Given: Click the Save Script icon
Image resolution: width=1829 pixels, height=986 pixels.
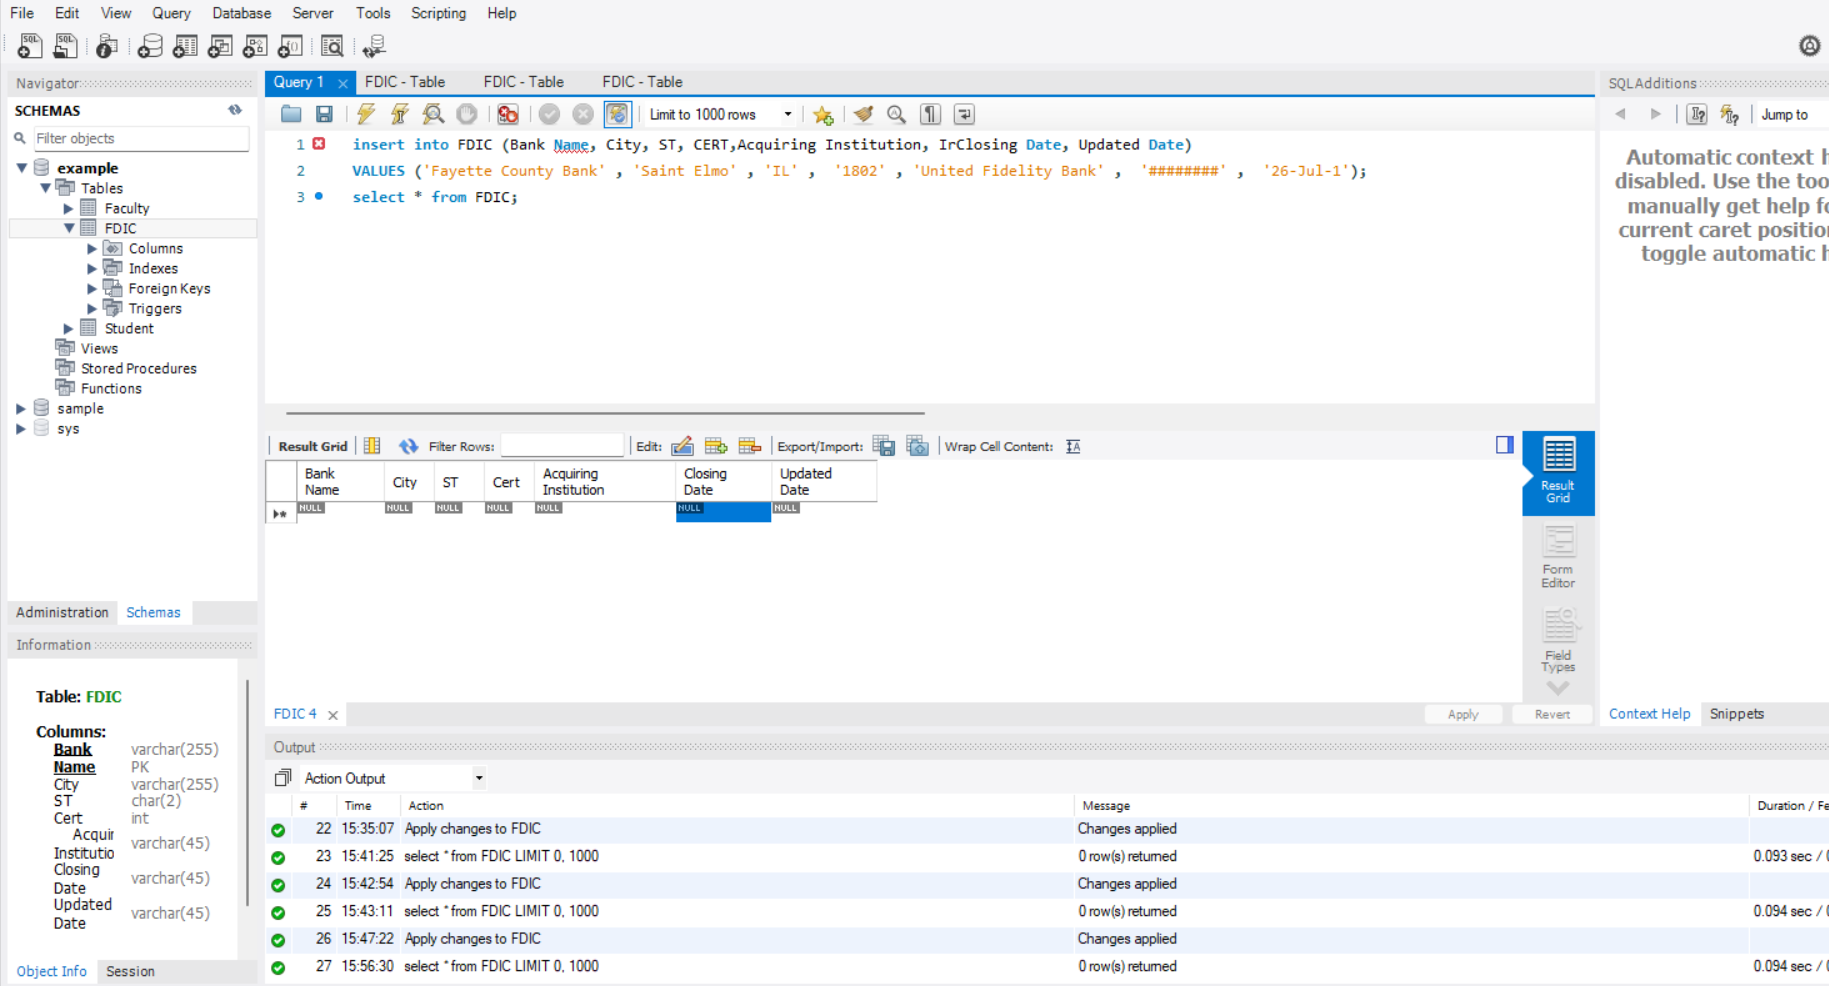Looking at the screenshot, I should [324, 114].
